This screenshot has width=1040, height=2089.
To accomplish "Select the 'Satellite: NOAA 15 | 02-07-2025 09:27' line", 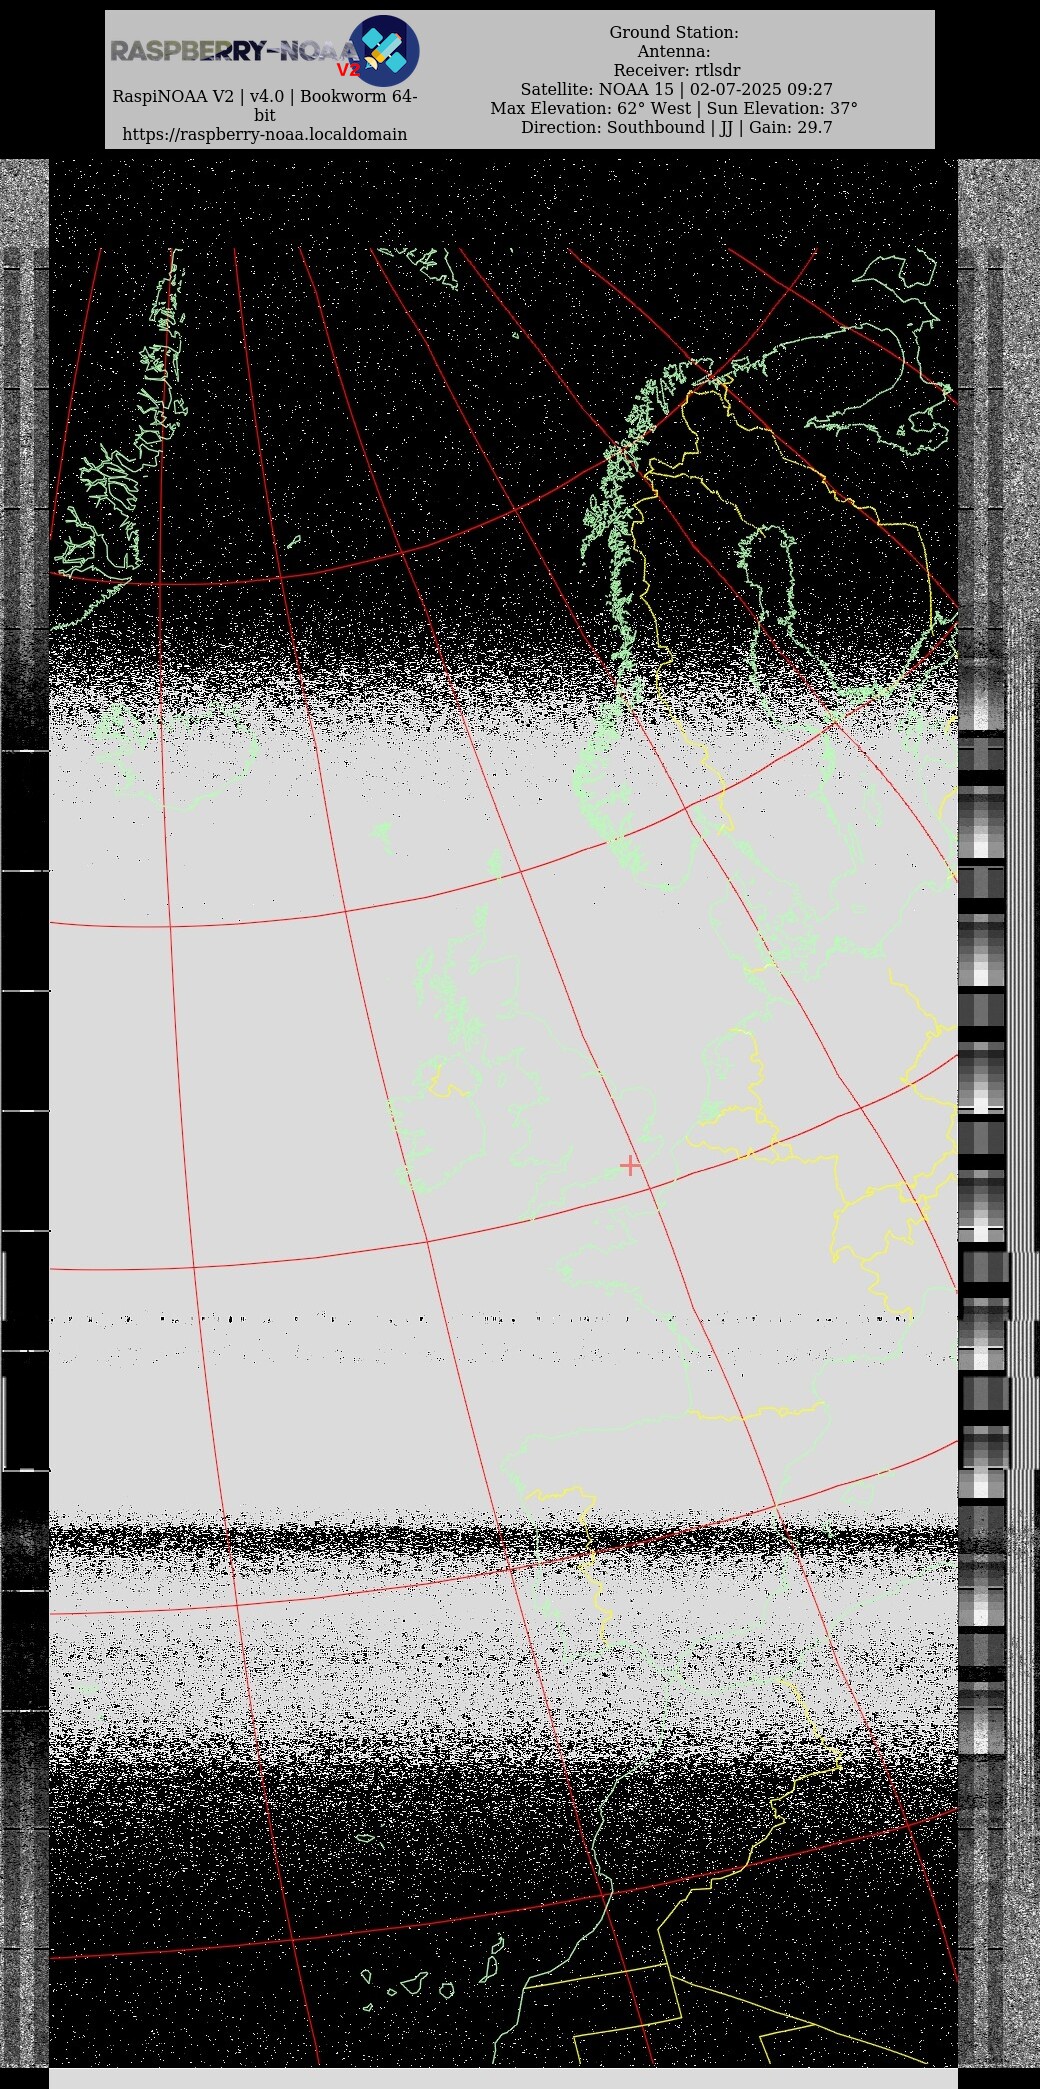I will [676, 89].
